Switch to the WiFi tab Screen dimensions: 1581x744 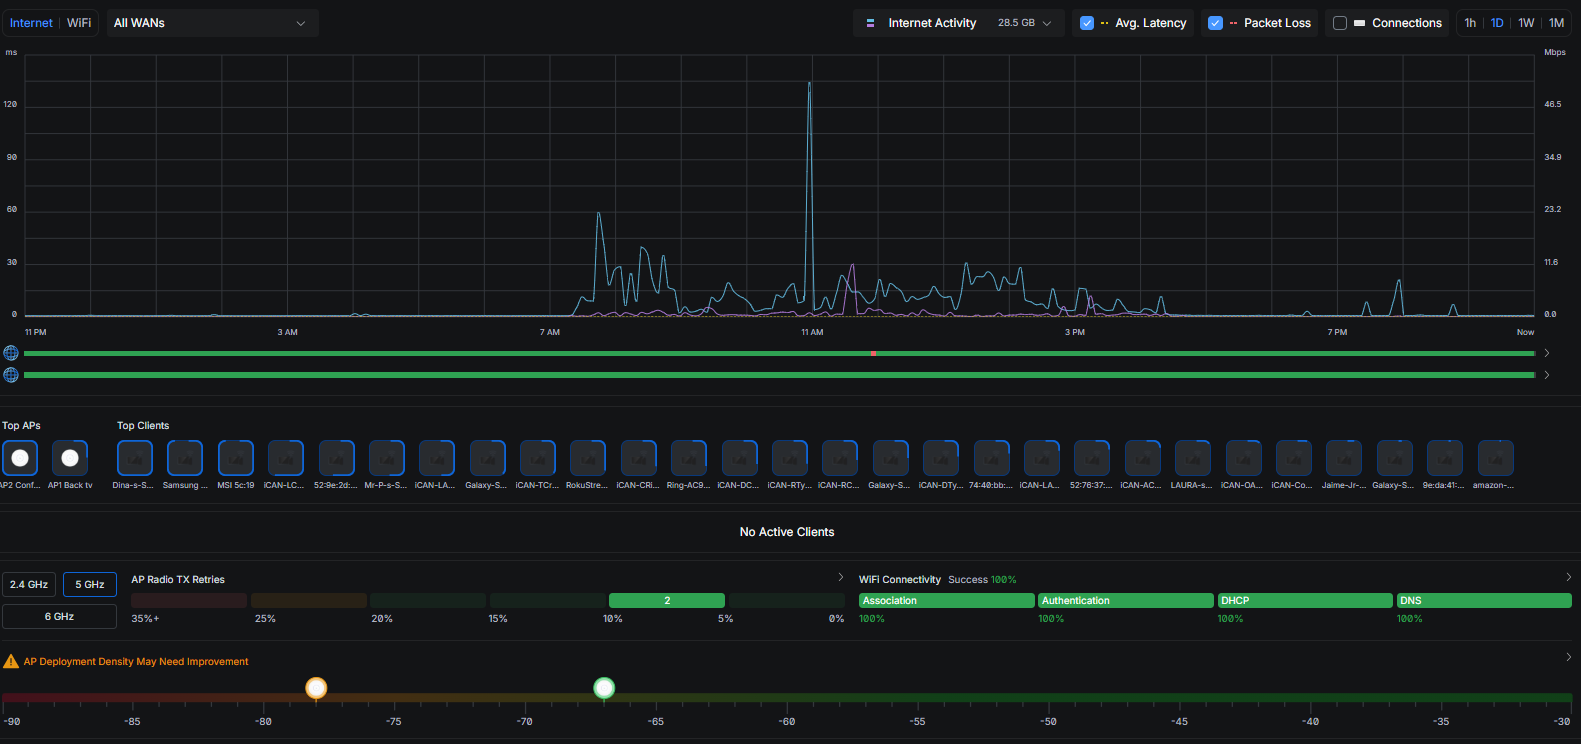[x=79, y=23]
